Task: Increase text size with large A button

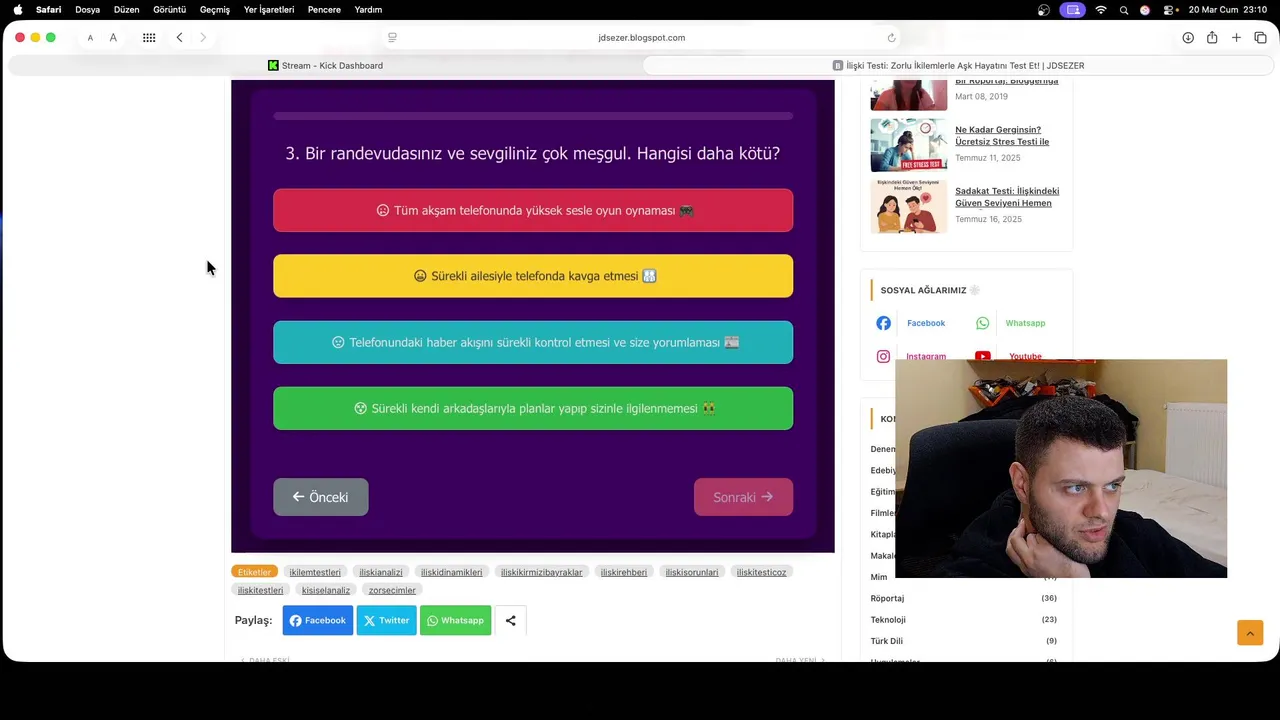Action: 113,38
